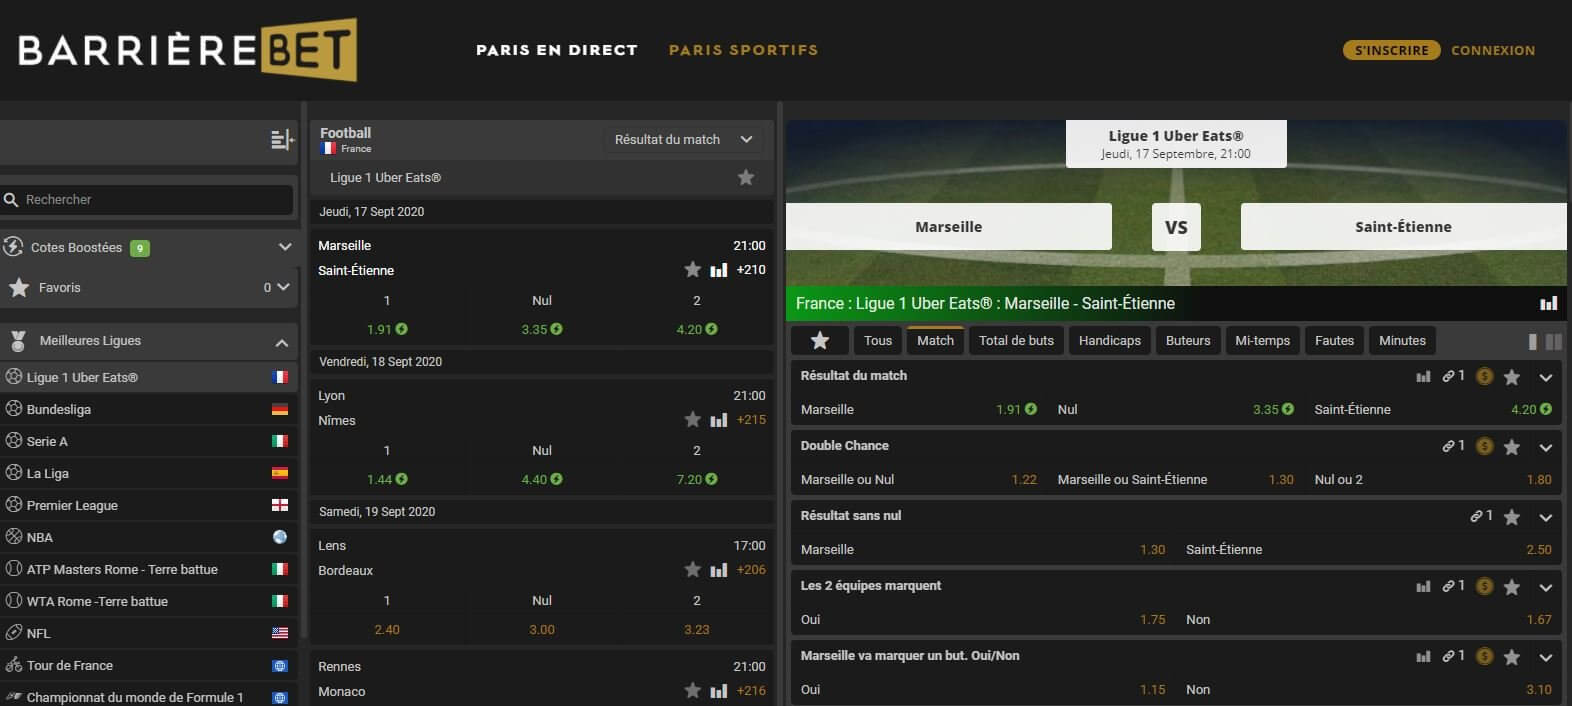
Task: Collapse the Meilleures Ligues section
Action: [282, 342]
